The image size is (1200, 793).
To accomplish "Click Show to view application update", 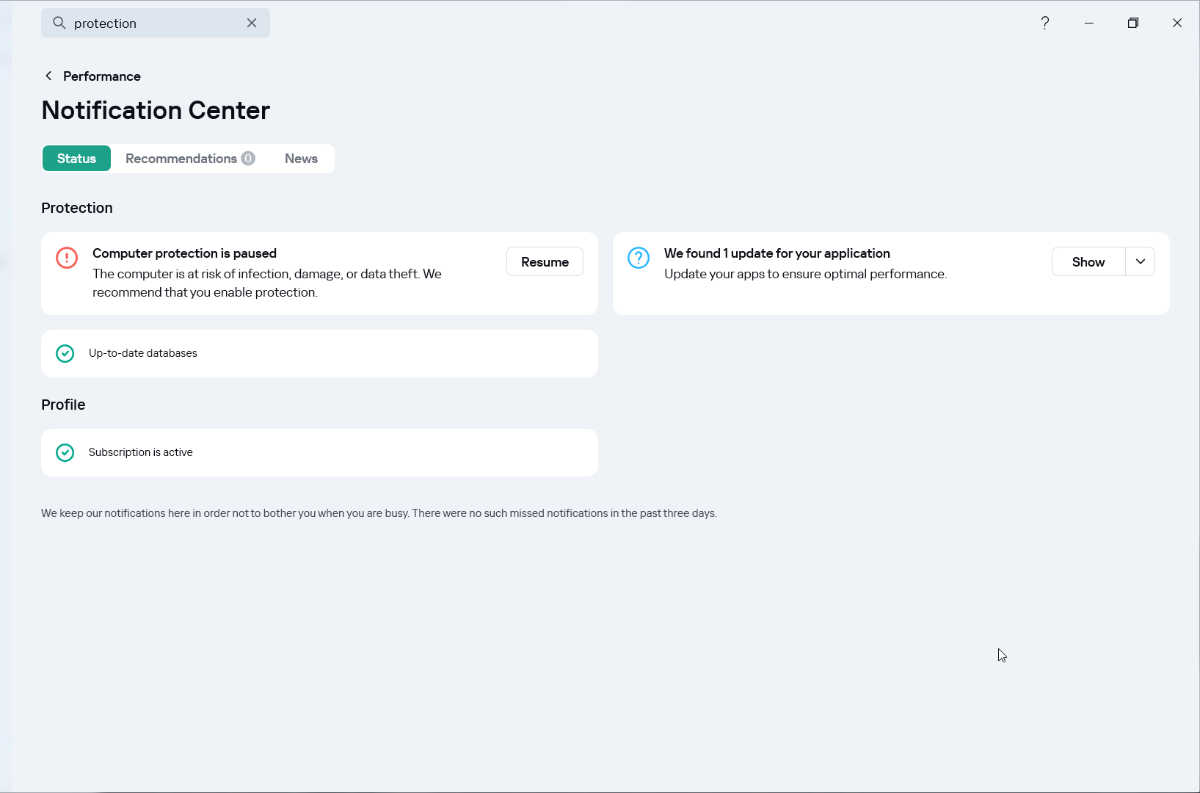I will tap(1088, 262).
